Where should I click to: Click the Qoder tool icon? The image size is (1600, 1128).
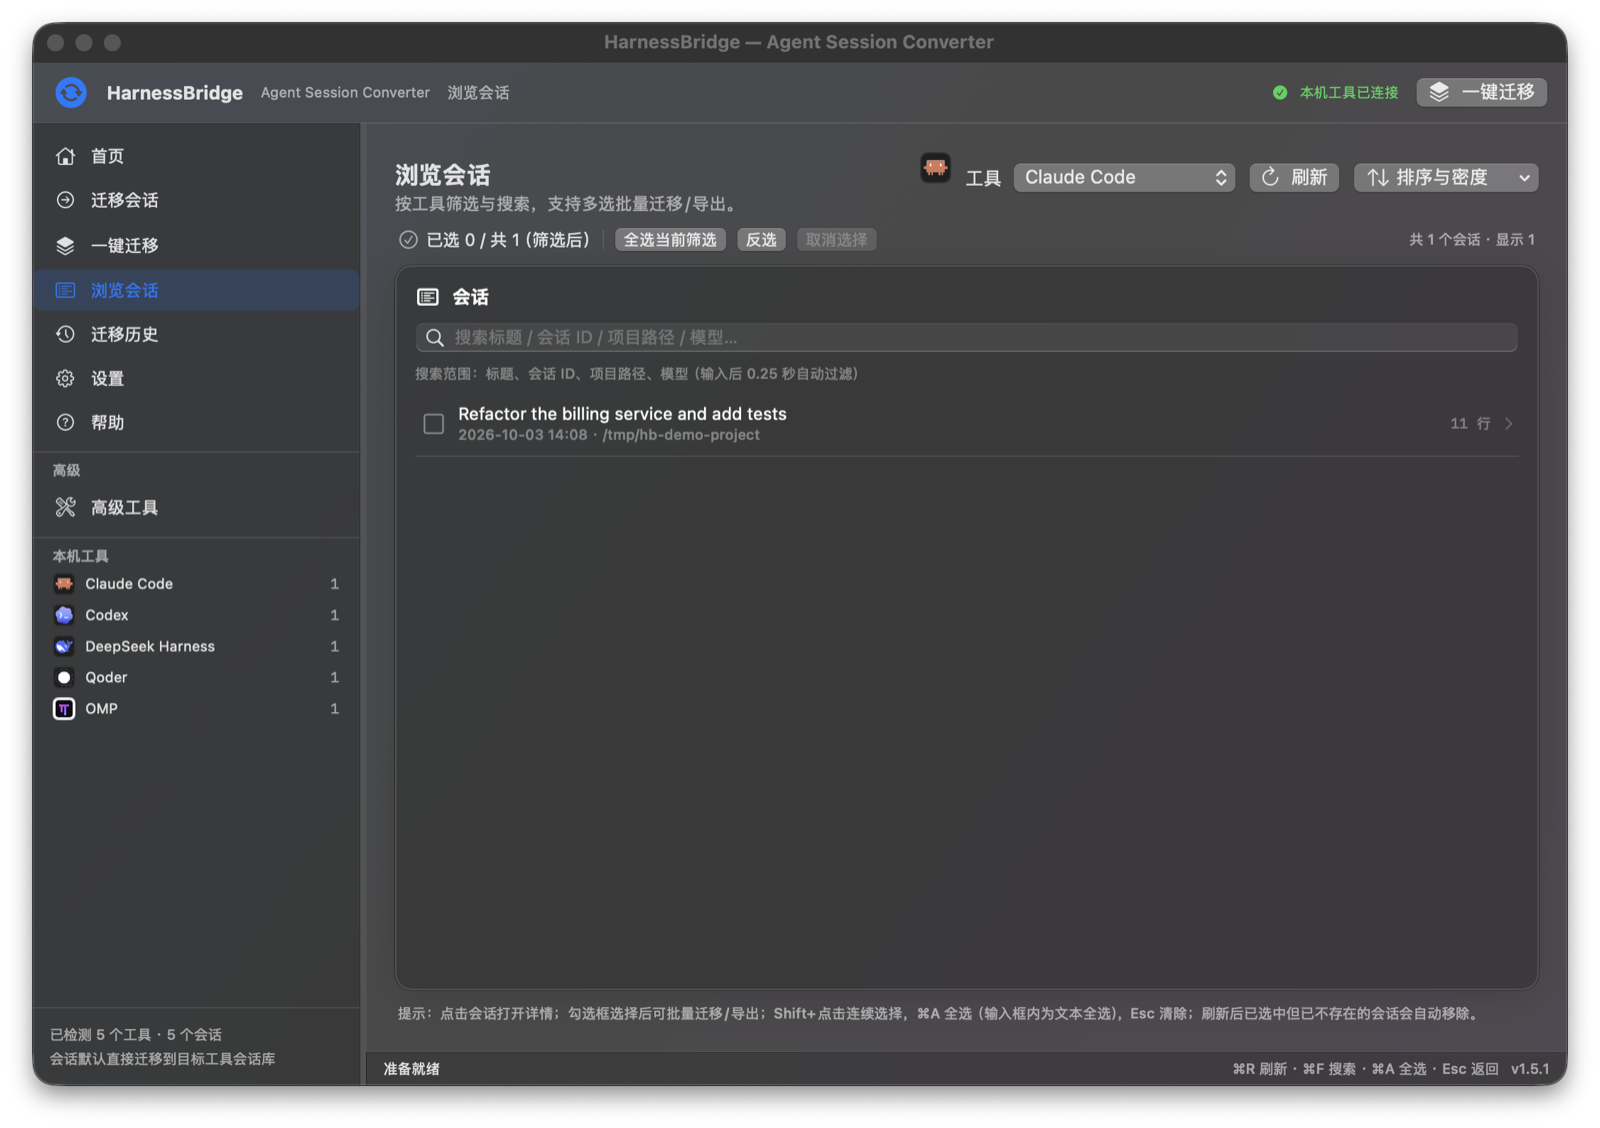[x=64, y=677]
